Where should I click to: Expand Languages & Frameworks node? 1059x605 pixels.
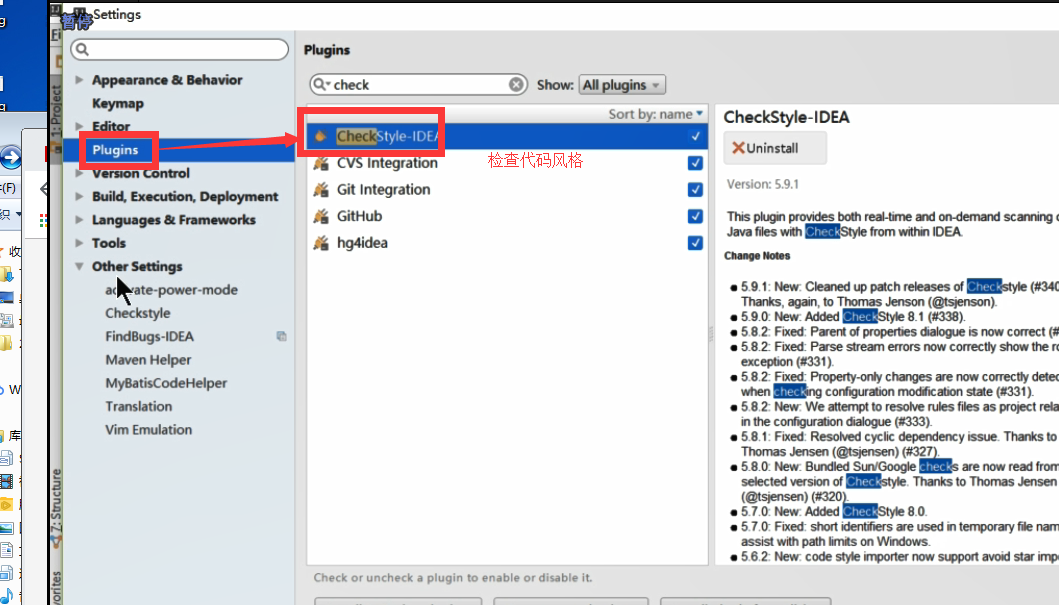(x=79, y=220)
